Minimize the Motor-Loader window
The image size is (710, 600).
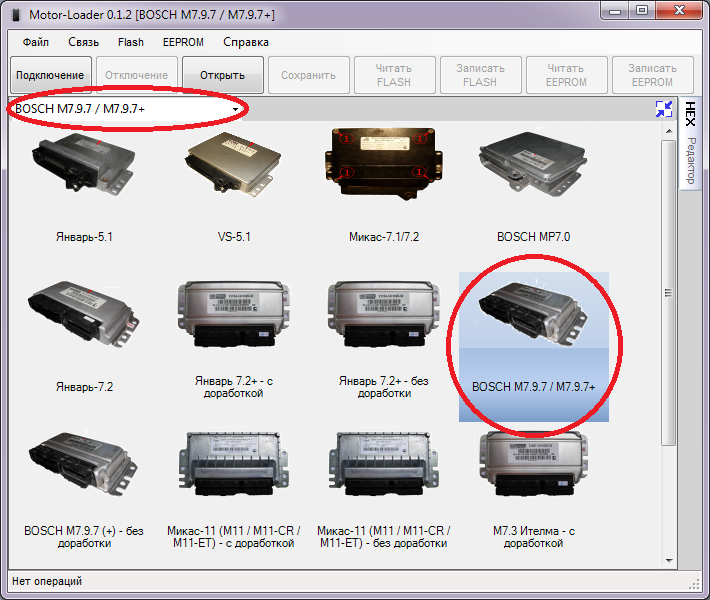coord(615,11)
